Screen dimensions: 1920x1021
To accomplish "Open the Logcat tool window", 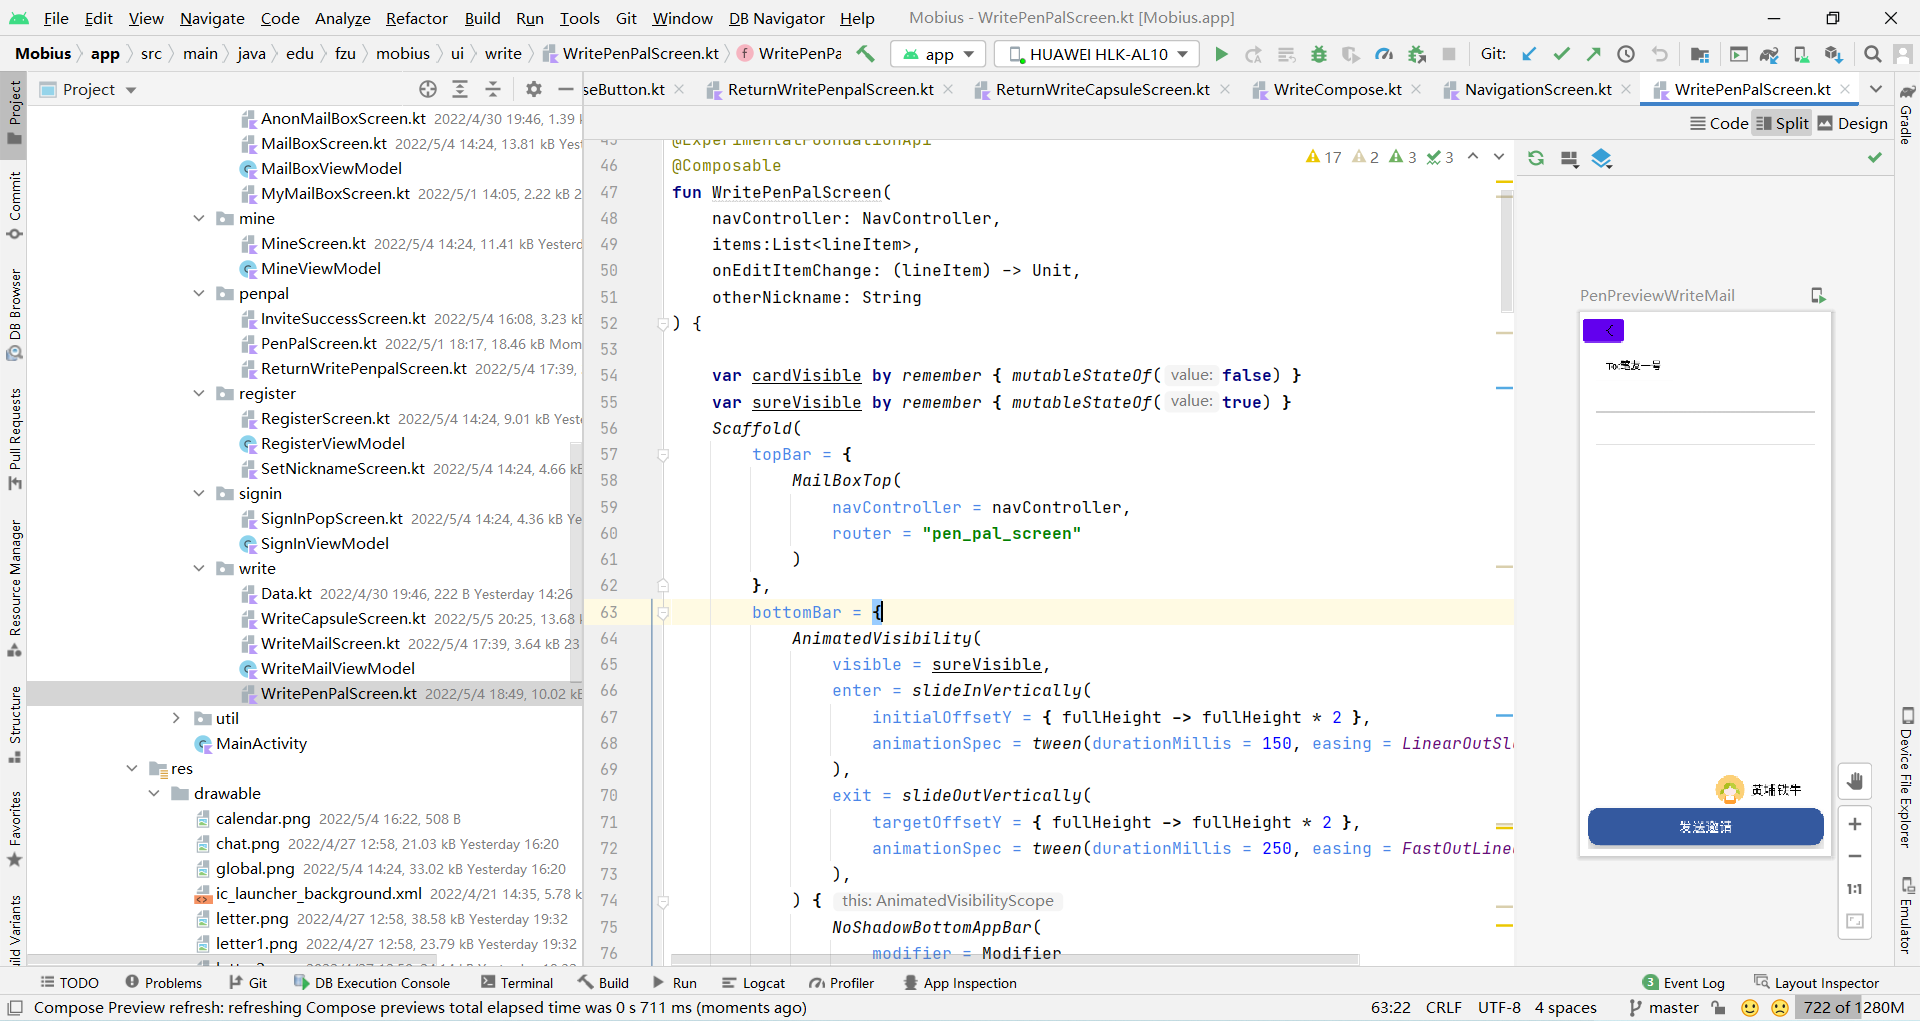I will point(754,983).
